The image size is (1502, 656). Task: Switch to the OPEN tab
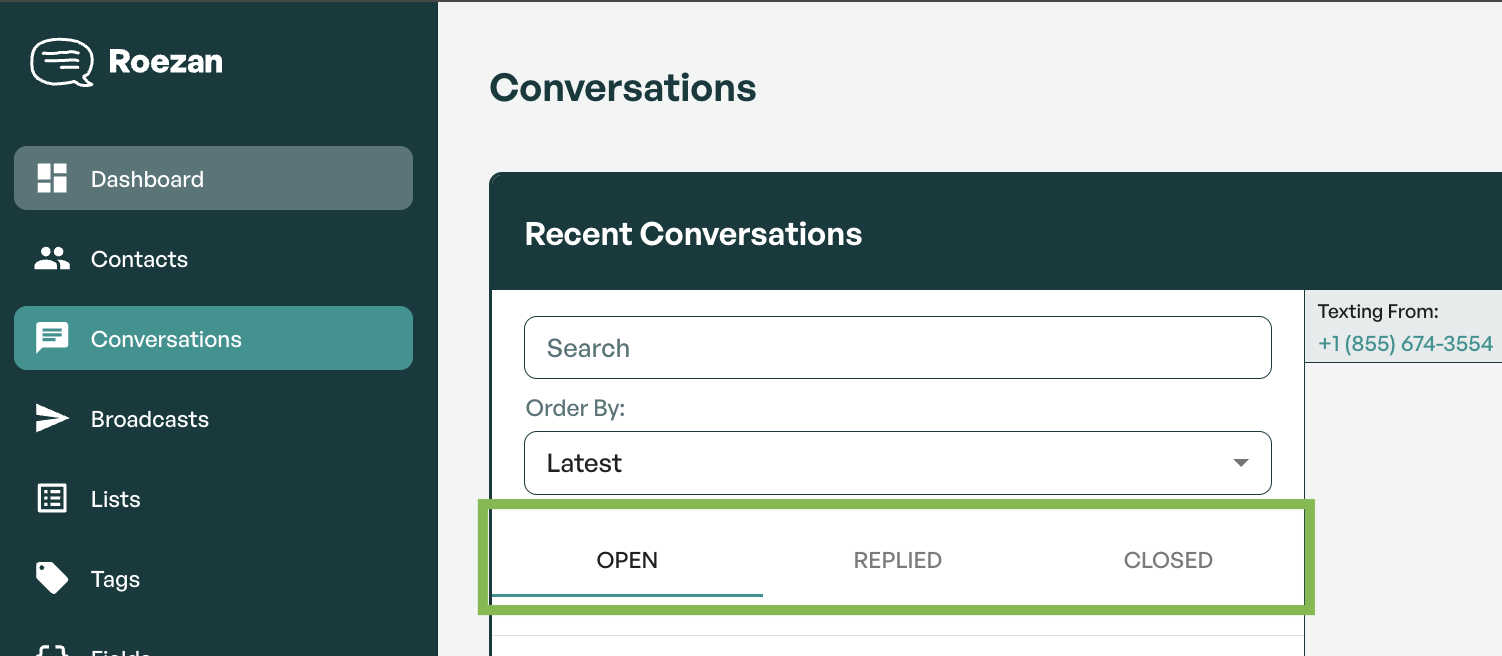pyautogui.click(x=627, y=560)
